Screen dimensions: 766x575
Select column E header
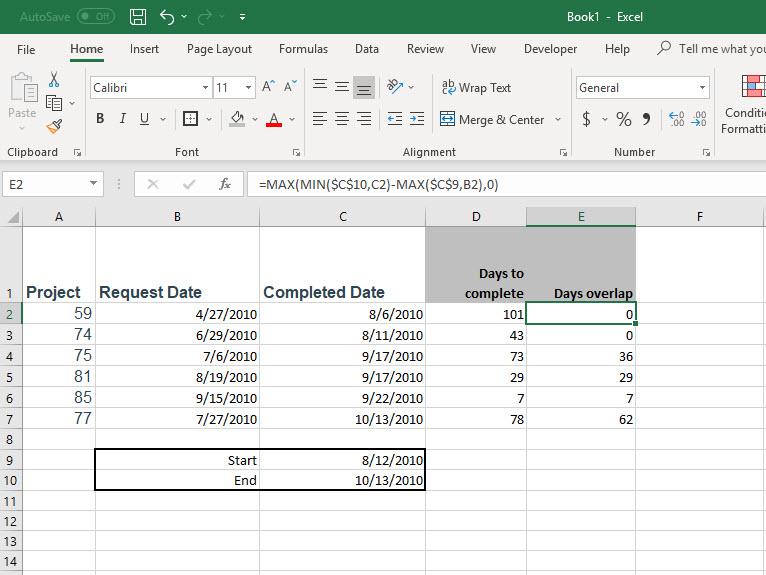click(x=581, y=217)
